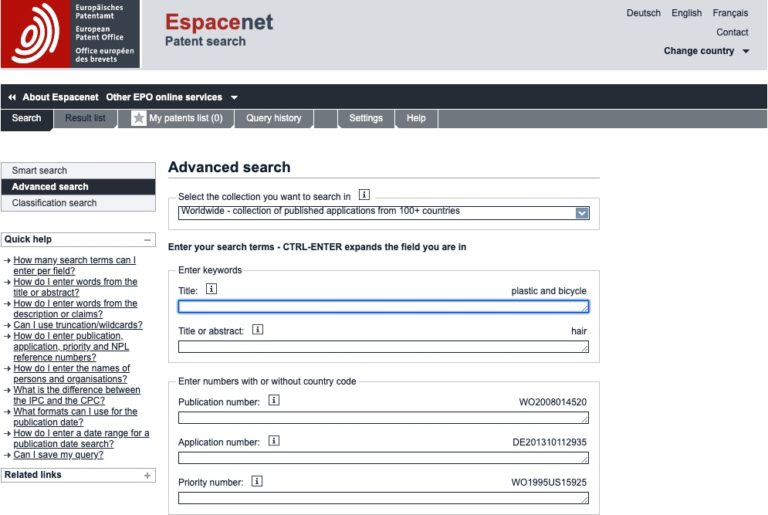Switch language to Deutsch

pos(643,13)
